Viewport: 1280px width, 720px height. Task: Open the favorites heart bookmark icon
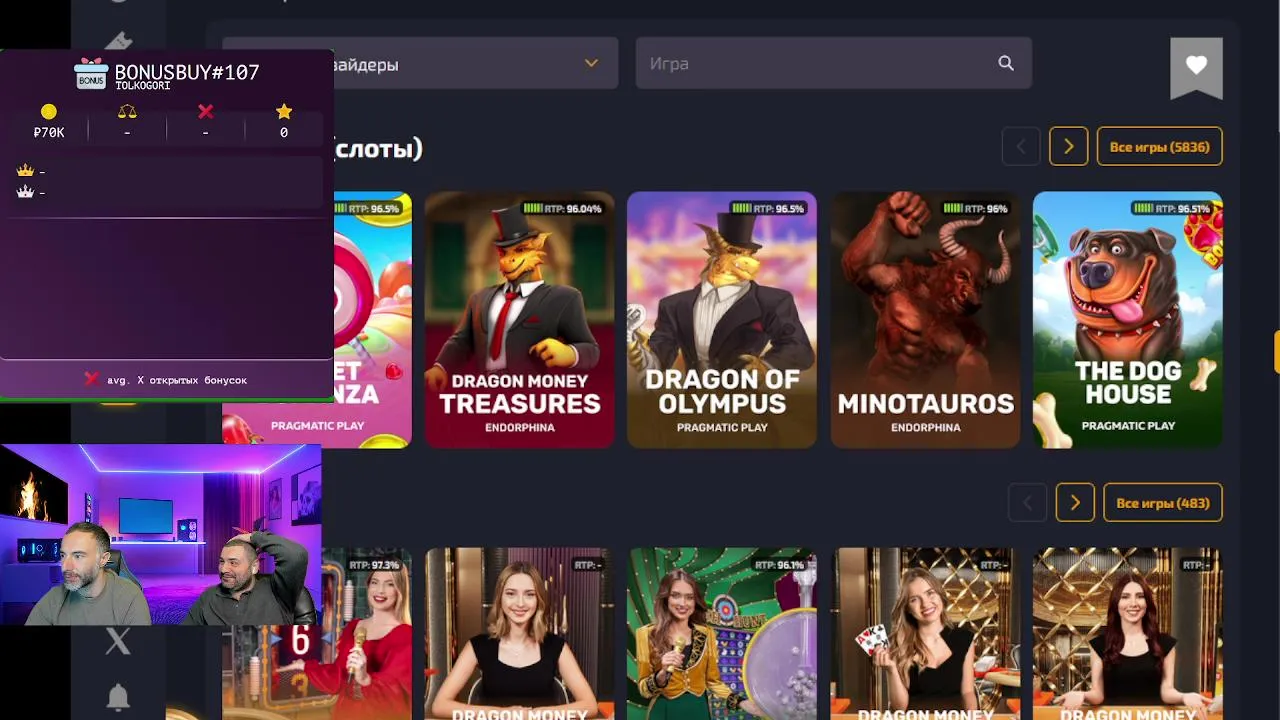[x=1196, y=66]
